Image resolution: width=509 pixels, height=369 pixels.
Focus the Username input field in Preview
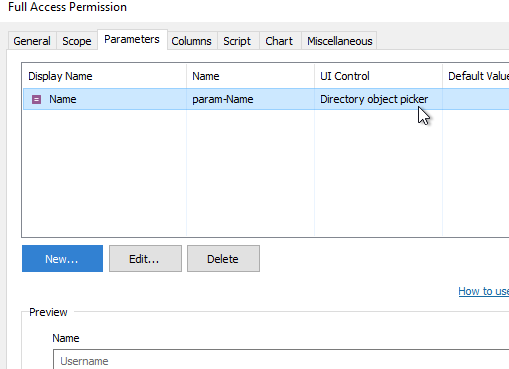[x=281, y=360]
